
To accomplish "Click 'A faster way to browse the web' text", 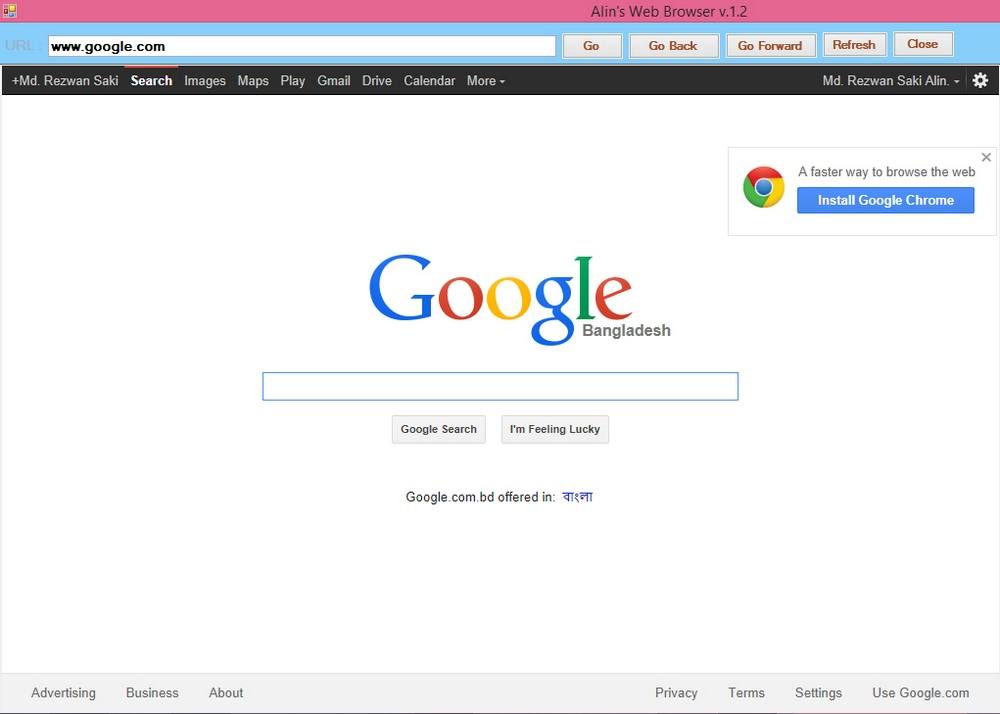I will (x=886, y=171).
